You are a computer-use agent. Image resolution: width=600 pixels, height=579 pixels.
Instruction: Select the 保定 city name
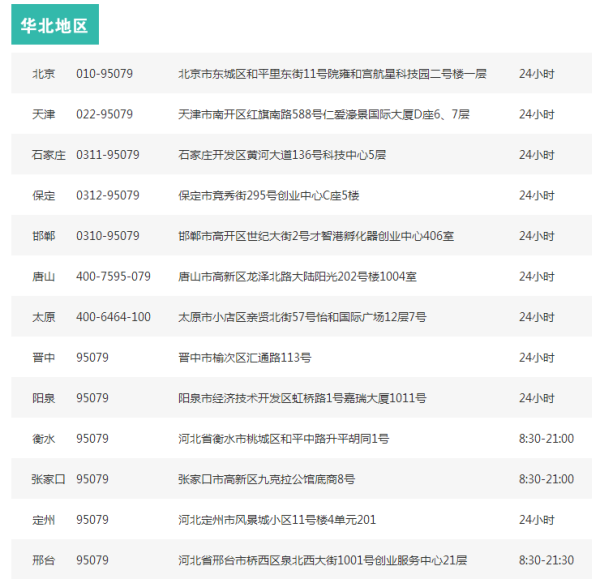click(x=43, y=195)
